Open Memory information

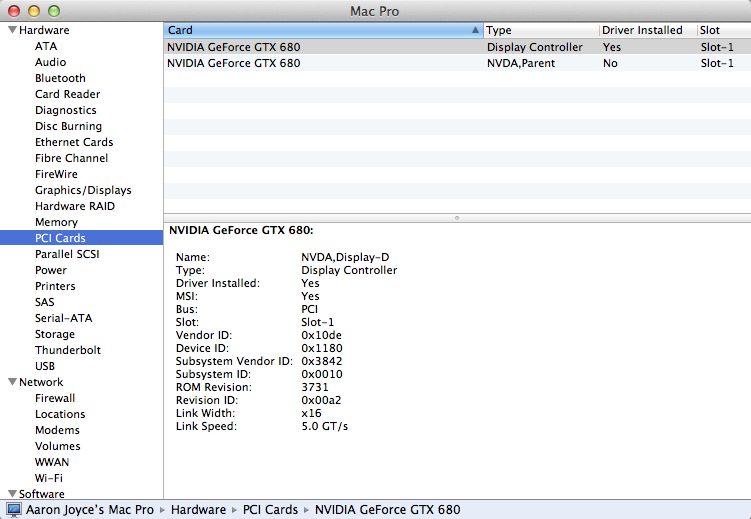point(56,222)
